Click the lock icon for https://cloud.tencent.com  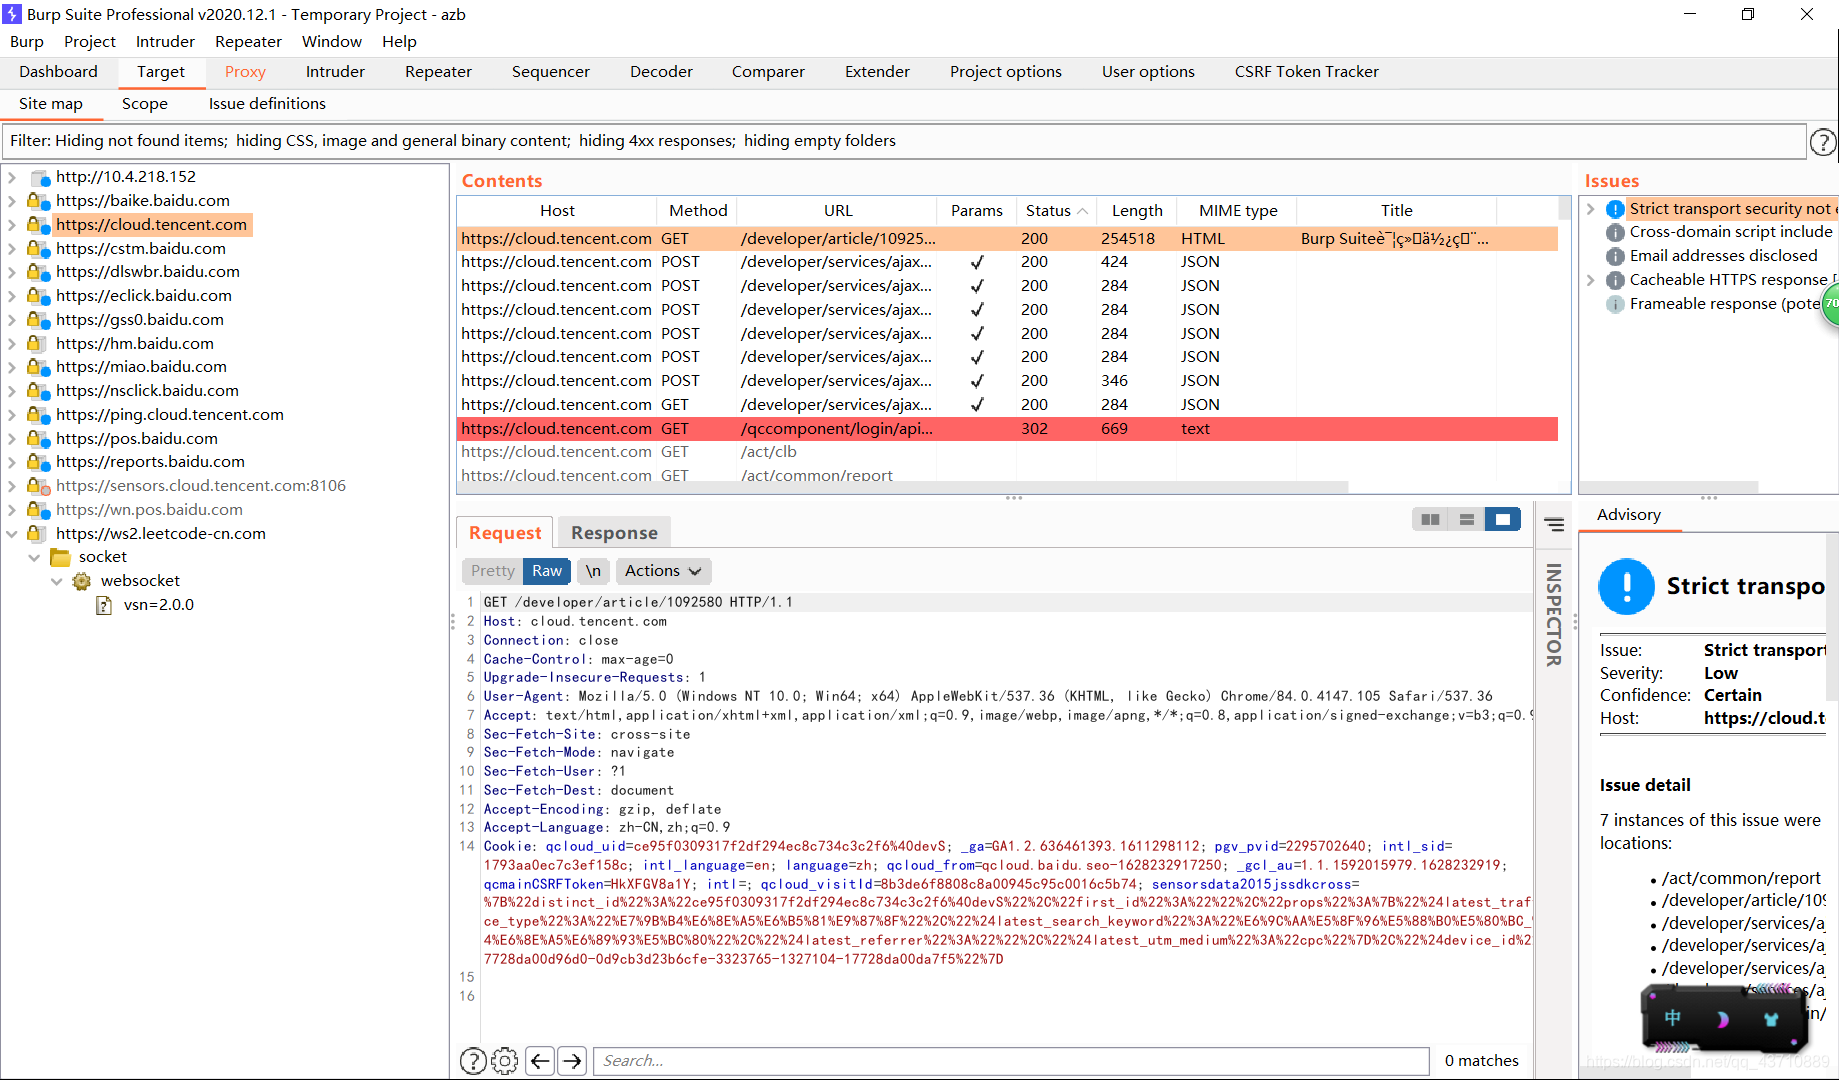click(x=38, y=225)
